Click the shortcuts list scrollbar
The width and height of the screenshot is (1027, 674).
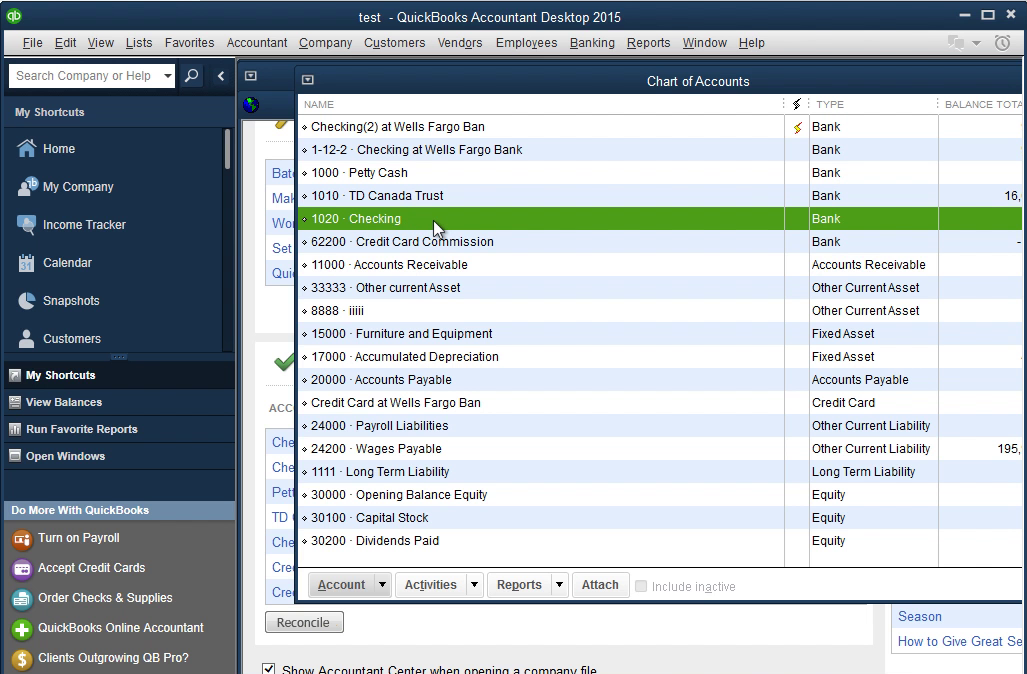(227, 149)
